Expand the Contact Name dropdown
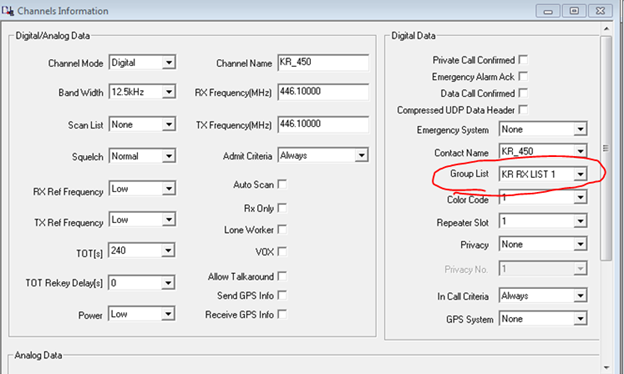 click(580, 151)
